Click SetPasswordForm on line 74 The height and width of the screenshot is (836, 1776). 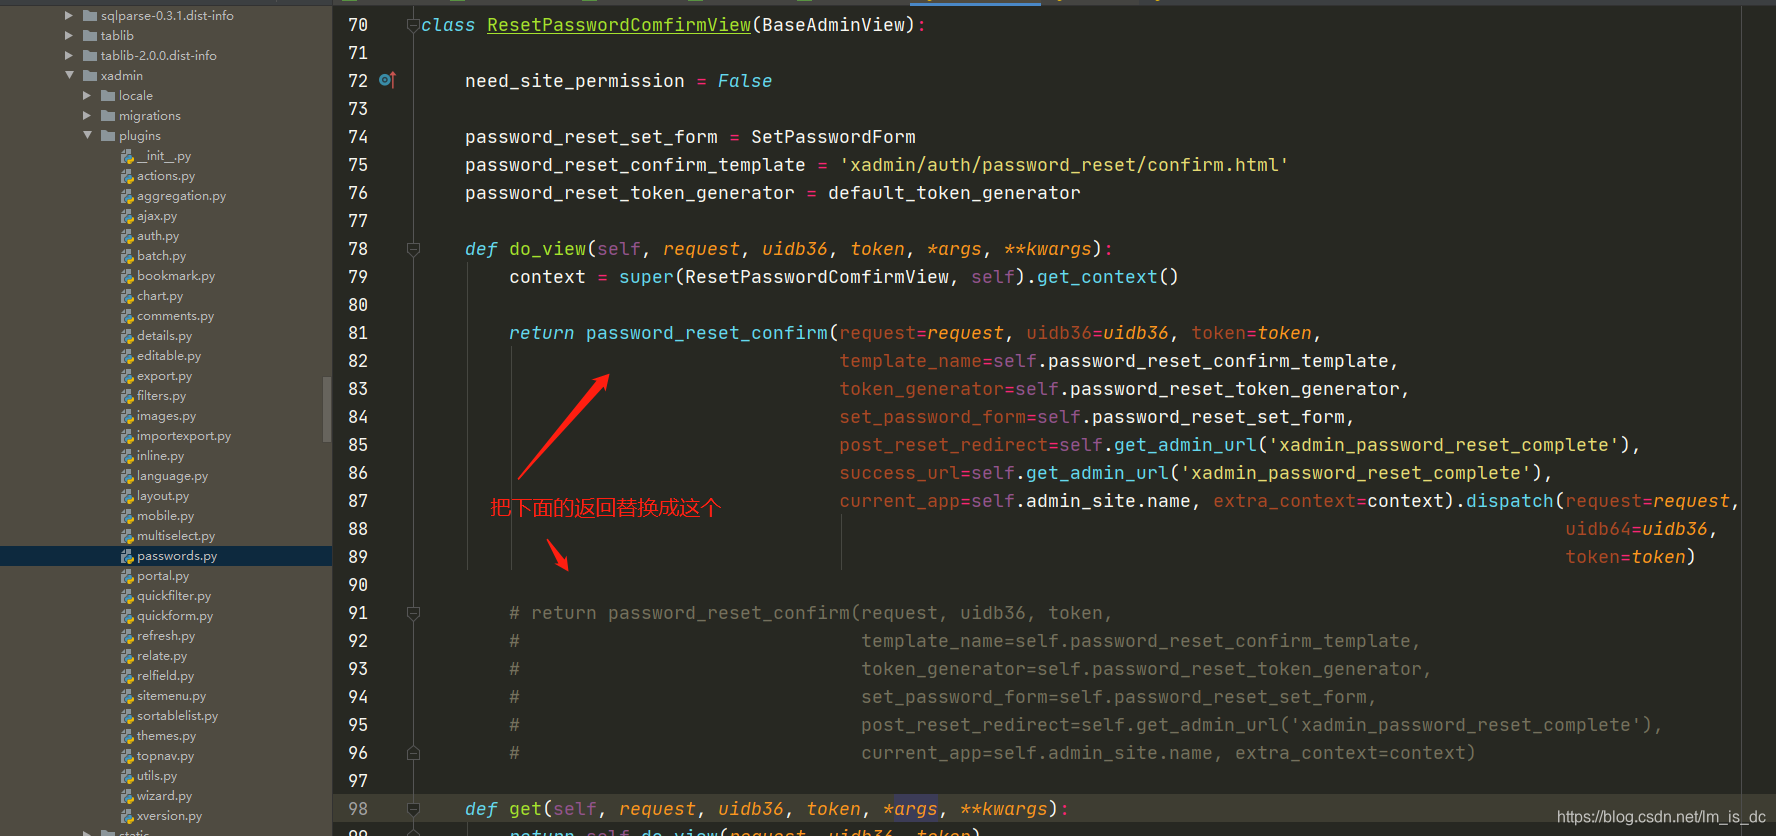[x=833, y=137]
